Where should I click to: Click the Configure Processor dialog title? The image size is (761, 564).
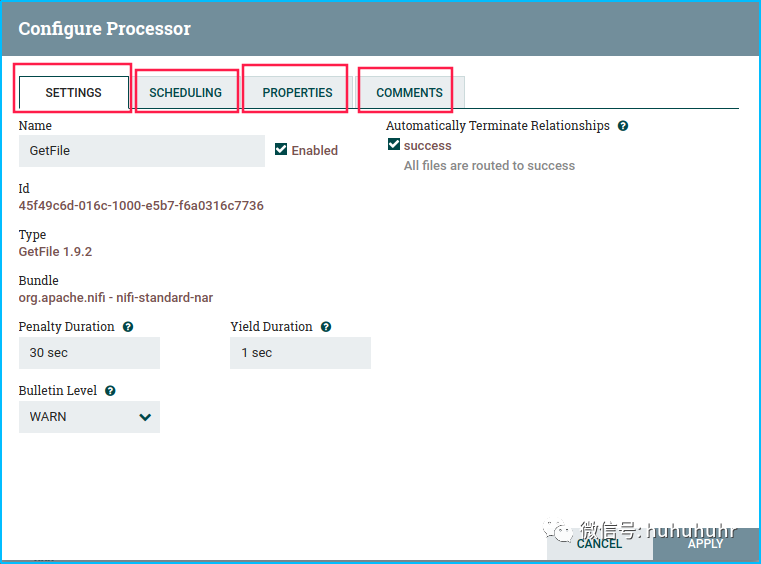[104, 29]
